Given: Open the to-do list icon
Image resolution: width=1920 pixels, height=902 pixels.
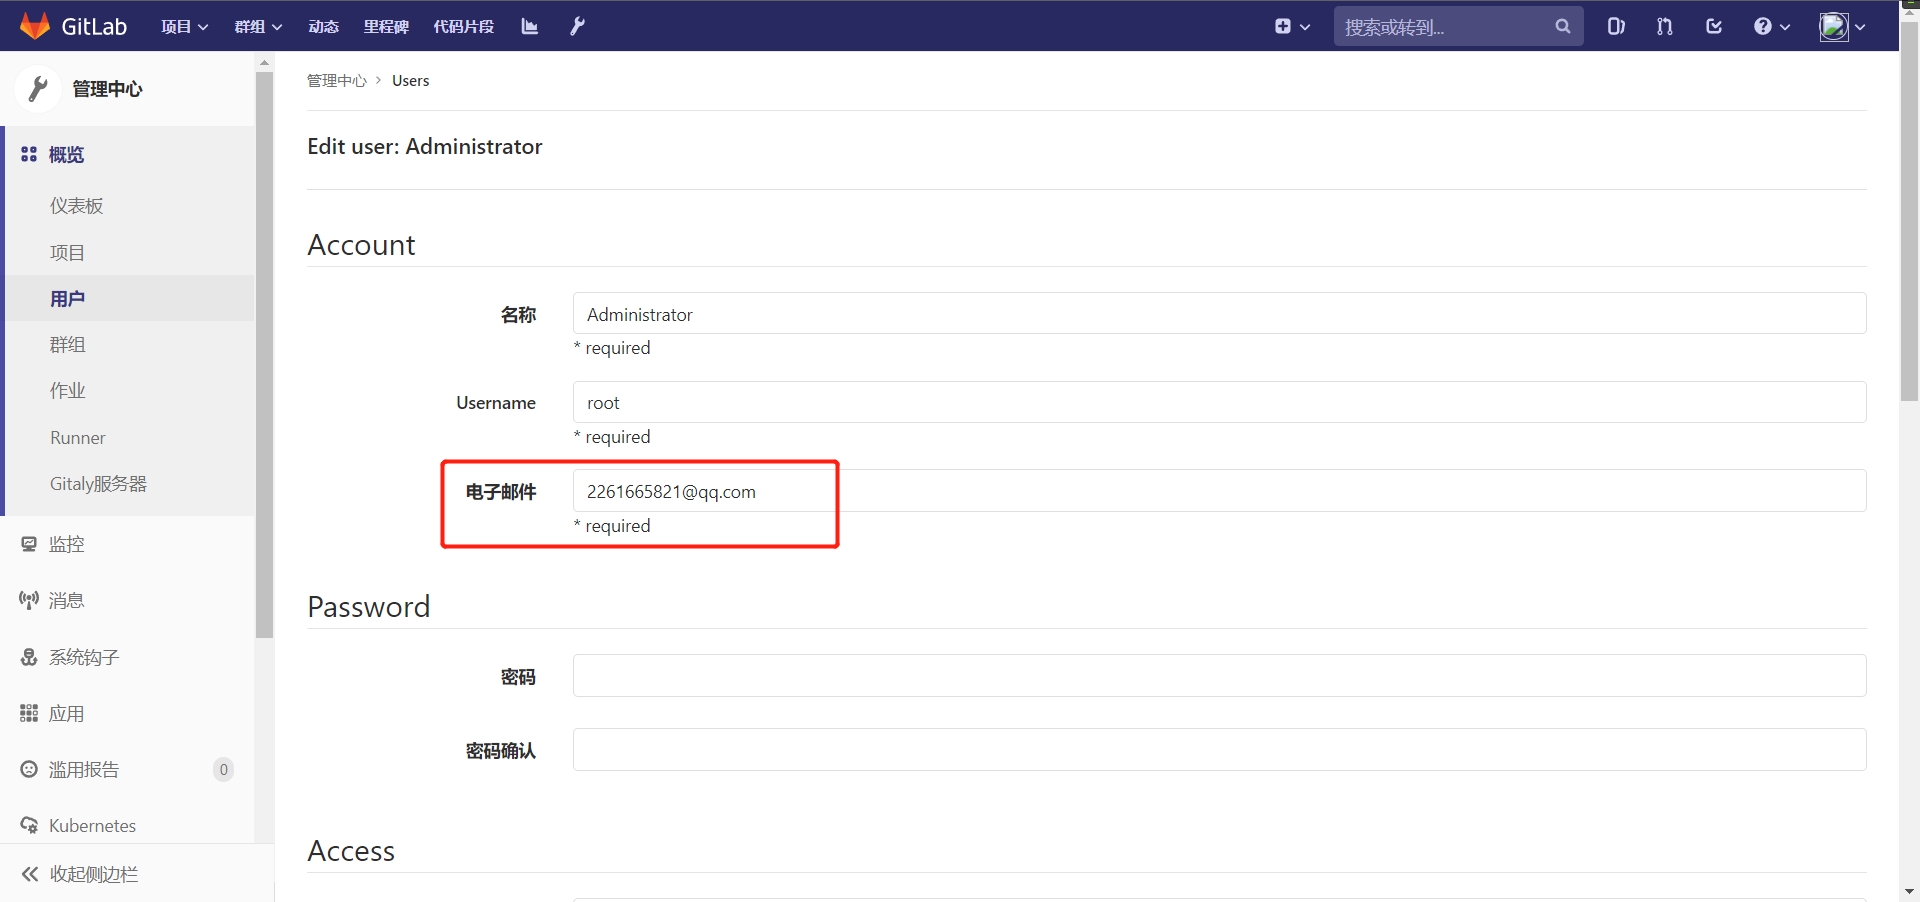Looking at the screenshot, I should pos(1713,26).
